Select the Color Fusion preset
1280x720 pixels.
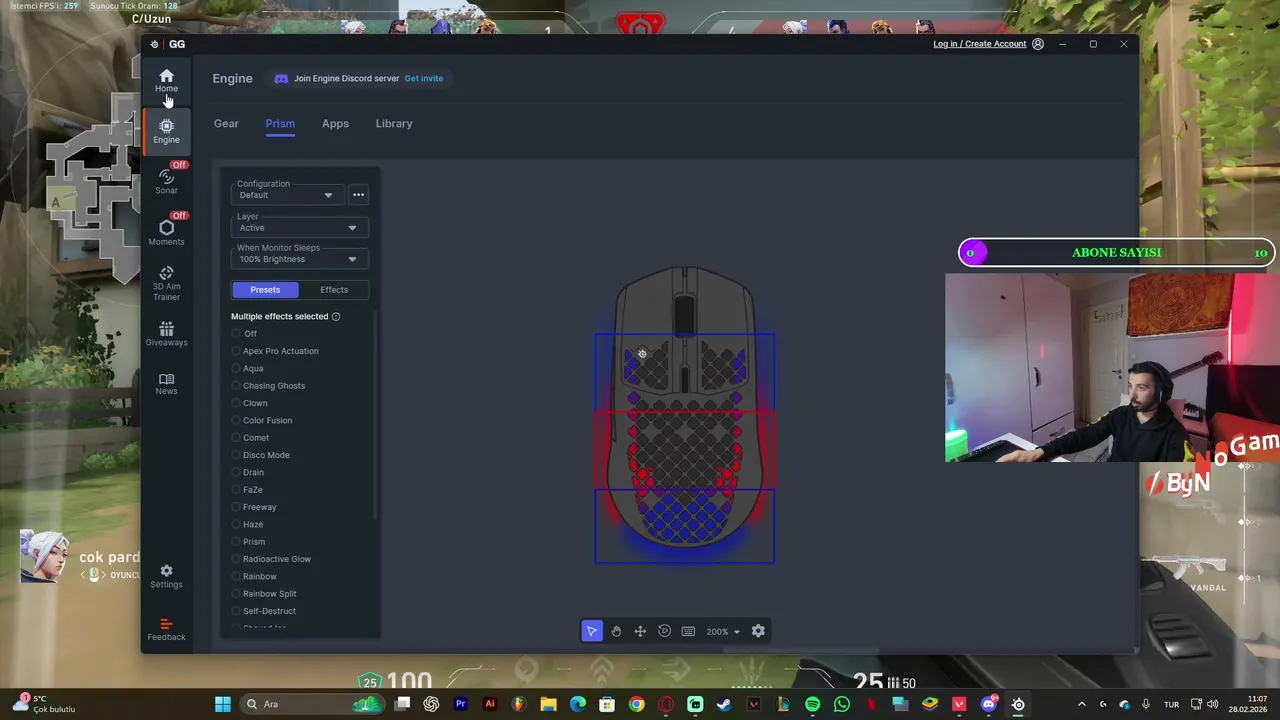pyautogui.click(x=262, y=420)
